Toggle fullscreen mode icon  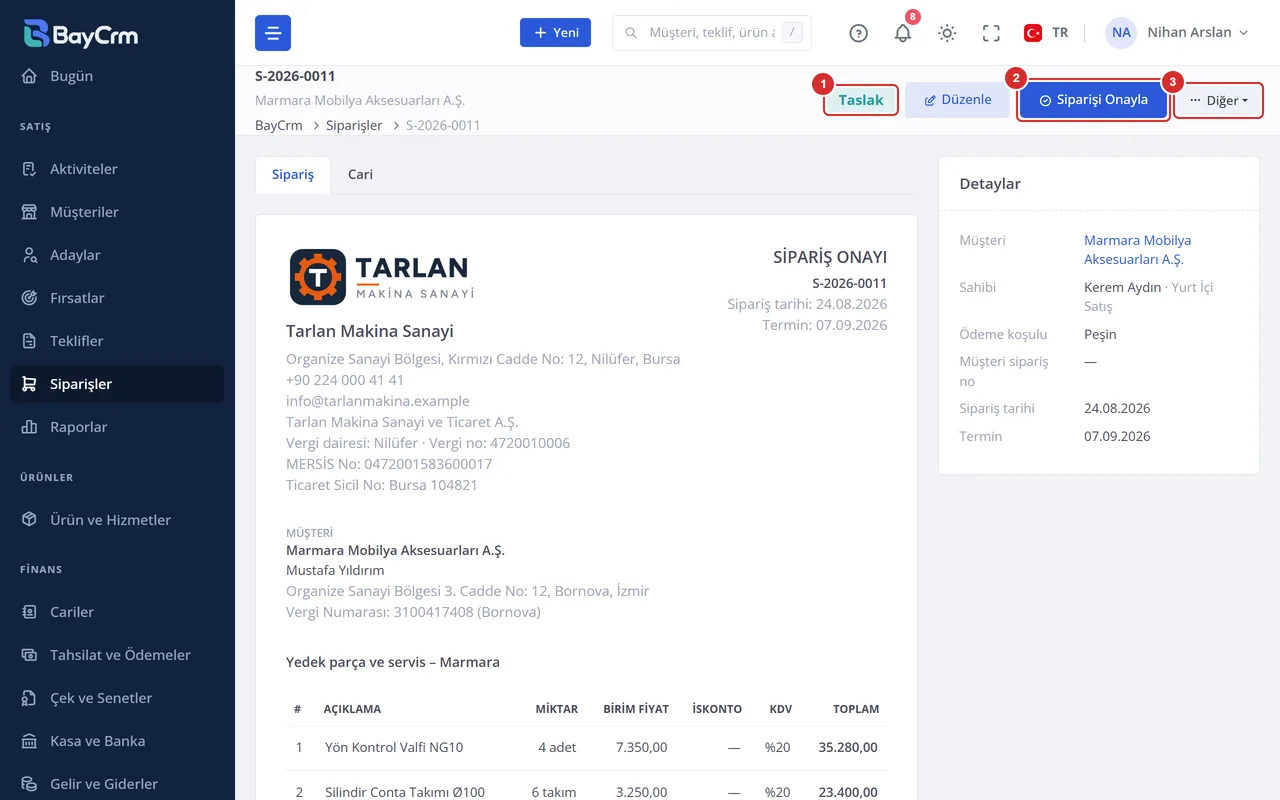pyautogui.click(x=991, y=33)
